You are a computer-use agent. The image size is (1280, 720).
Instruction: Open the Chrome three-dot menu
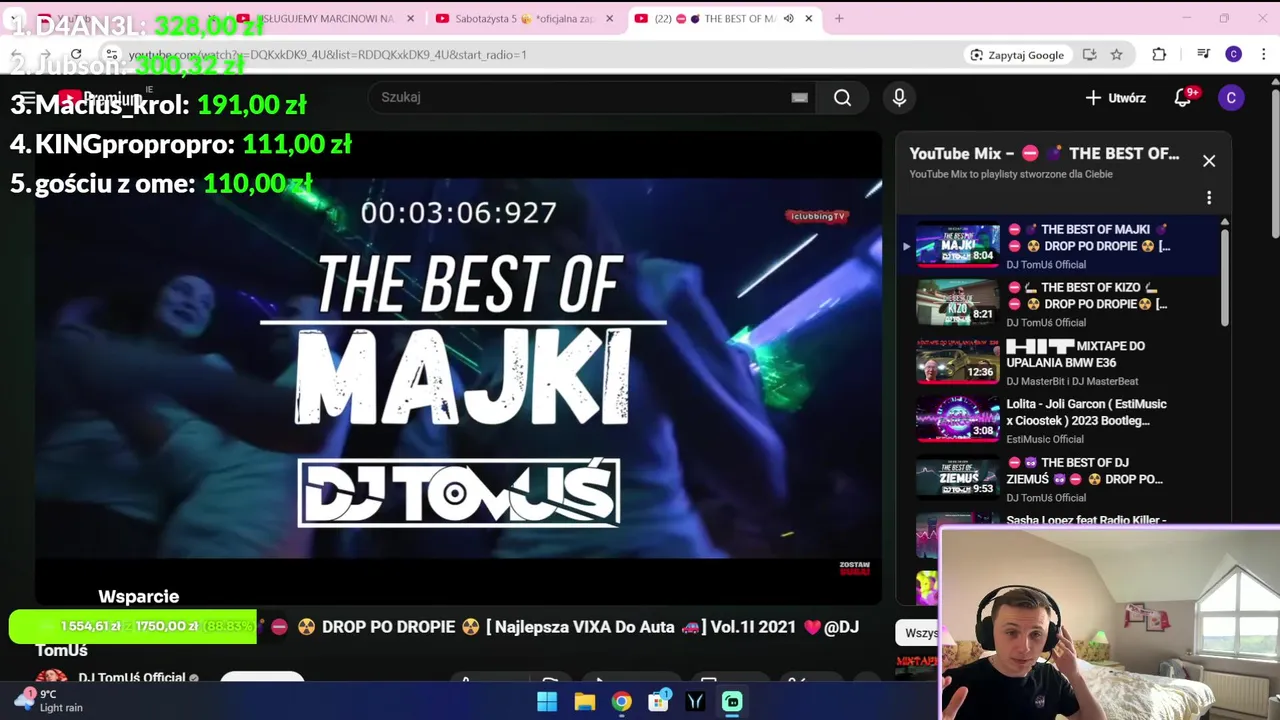coord(1264,55)
